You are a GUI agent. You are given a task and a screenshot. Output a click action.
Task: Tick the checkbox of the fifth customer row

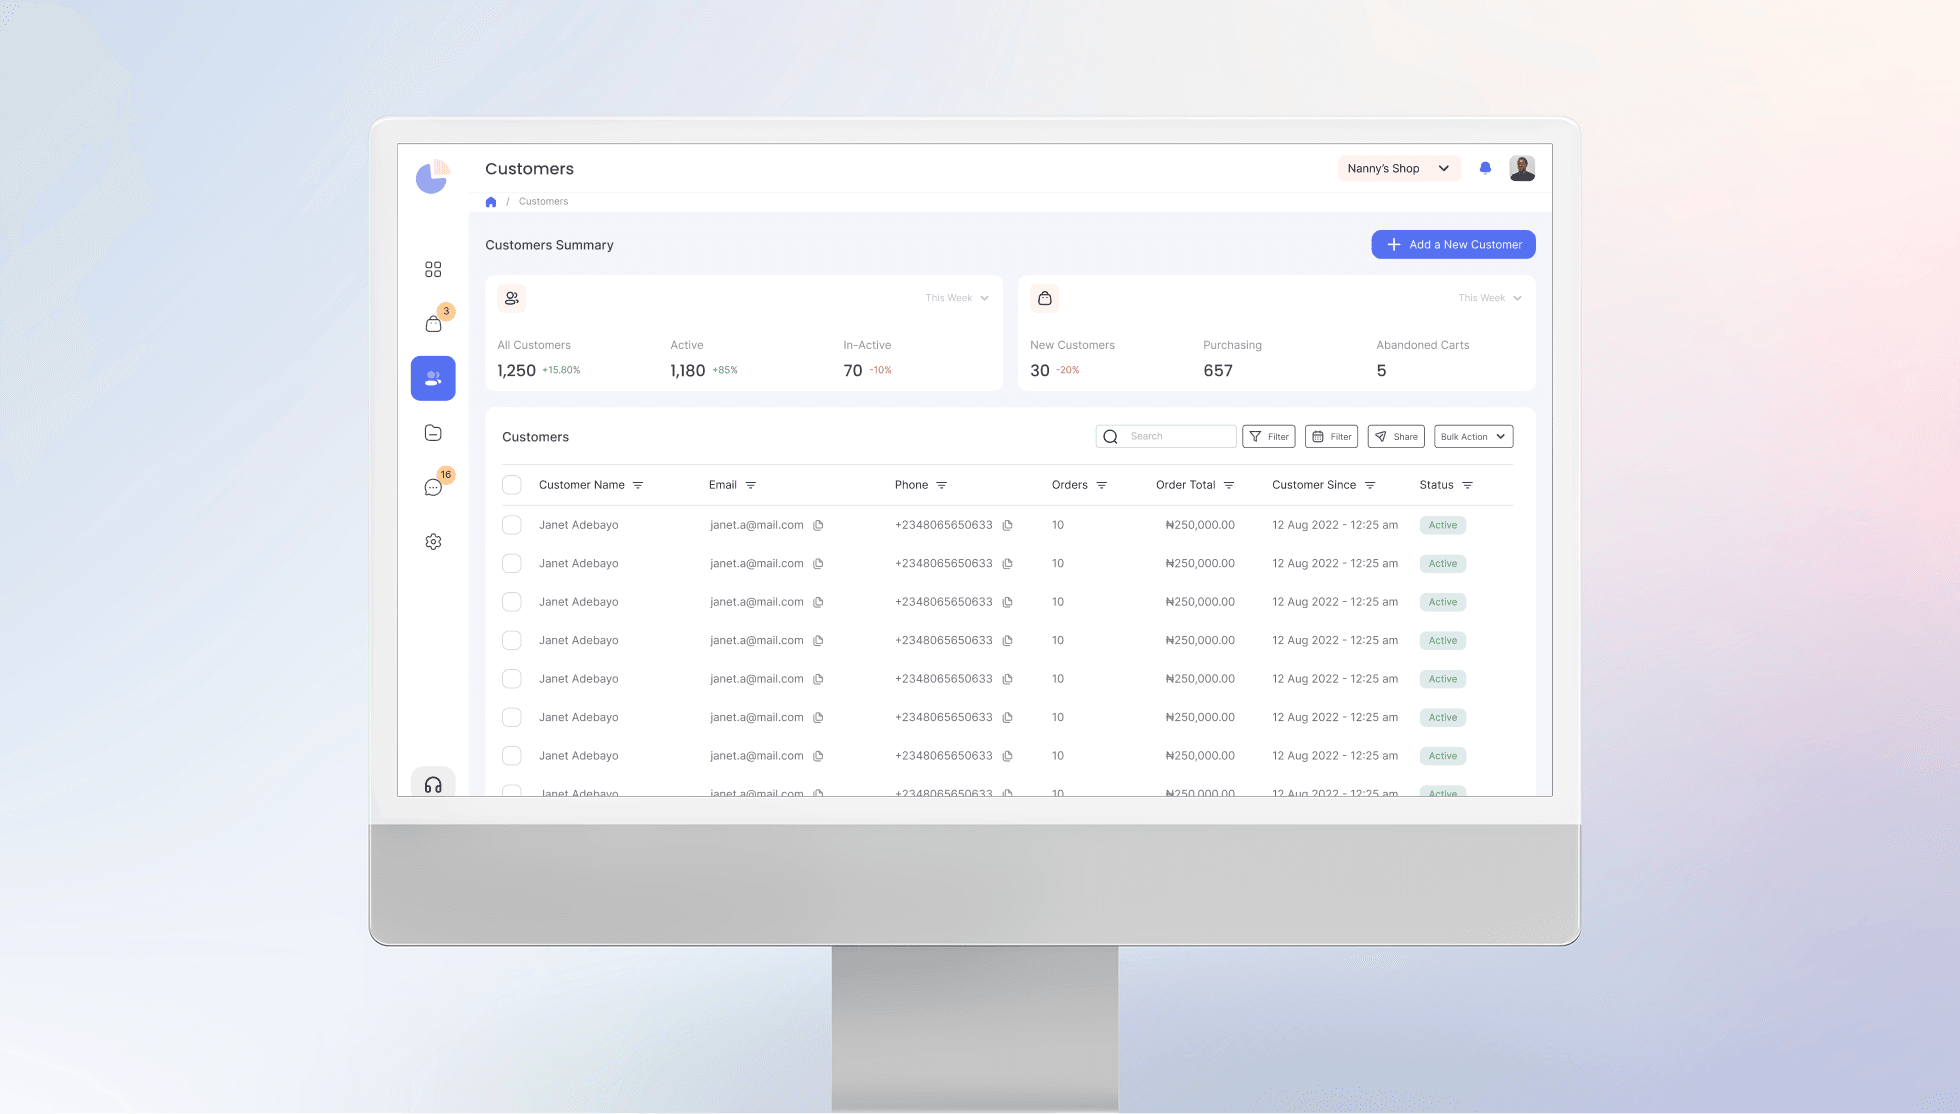point(512,679)
